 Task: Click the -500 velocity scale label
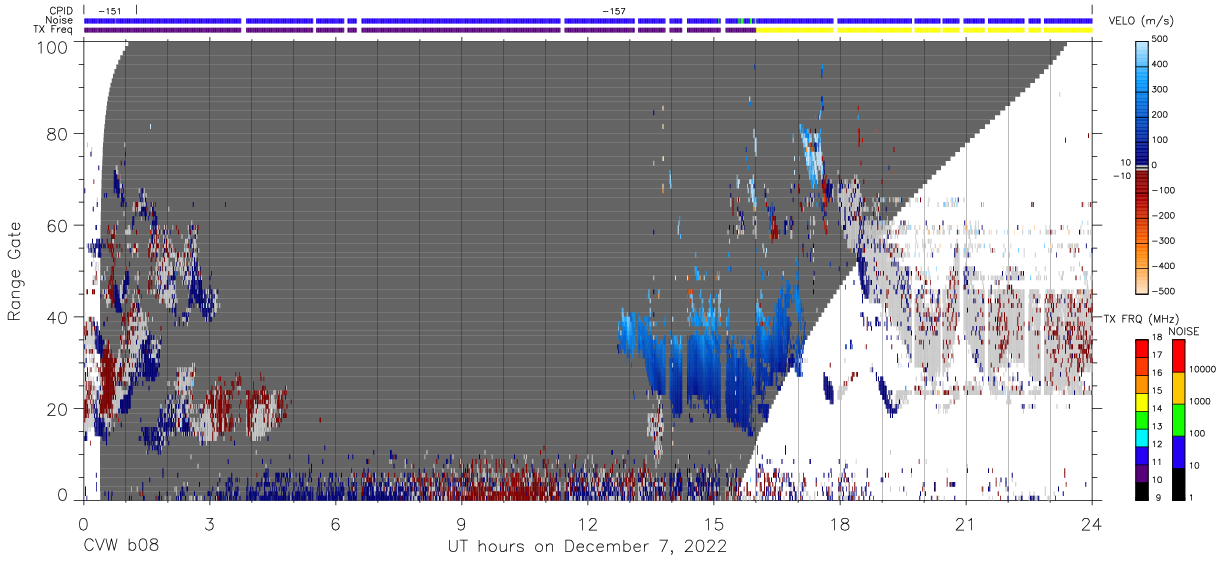click(1165, 291)
